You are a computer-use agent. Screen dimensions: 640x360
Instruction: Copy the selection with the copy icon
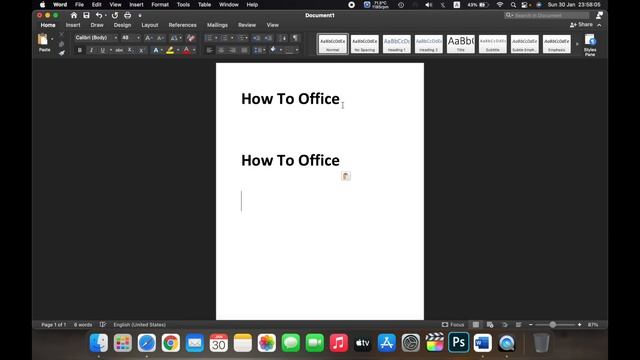coord(62,44)
